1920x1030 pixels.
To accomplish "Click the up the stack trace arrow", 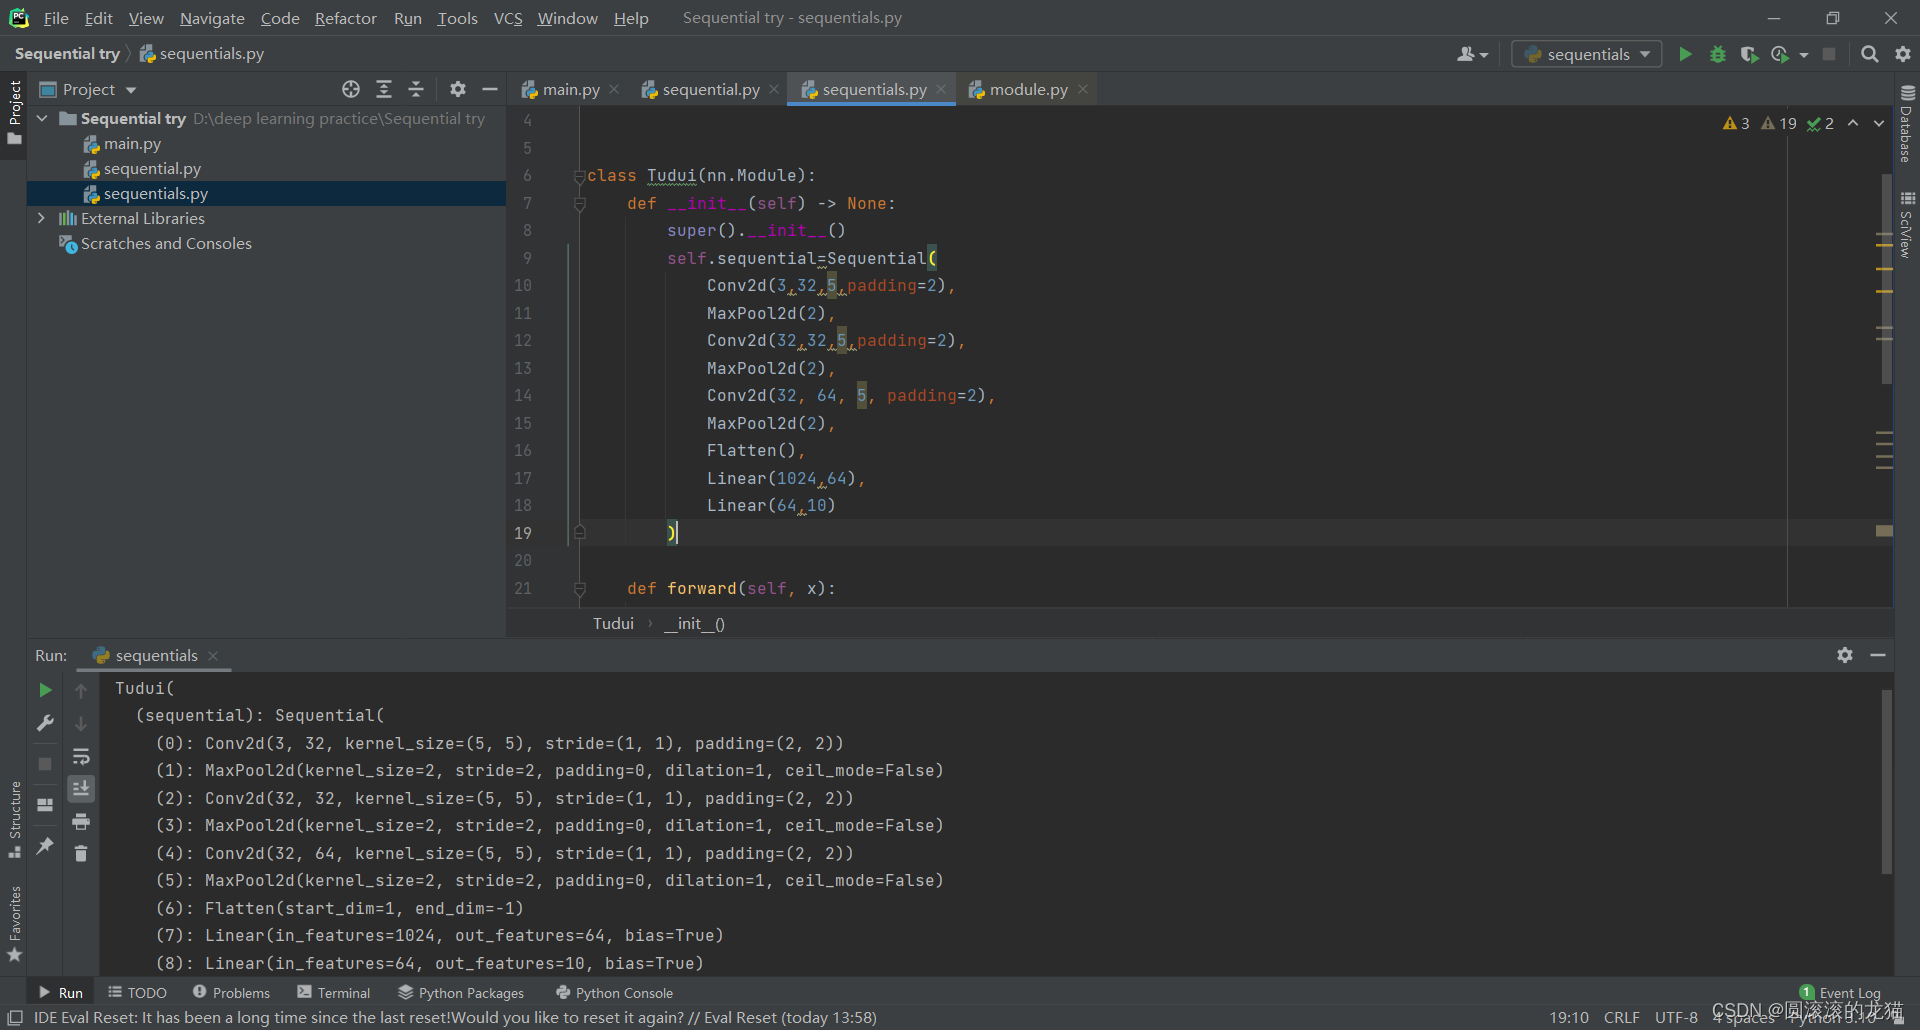I will [81, 690].
